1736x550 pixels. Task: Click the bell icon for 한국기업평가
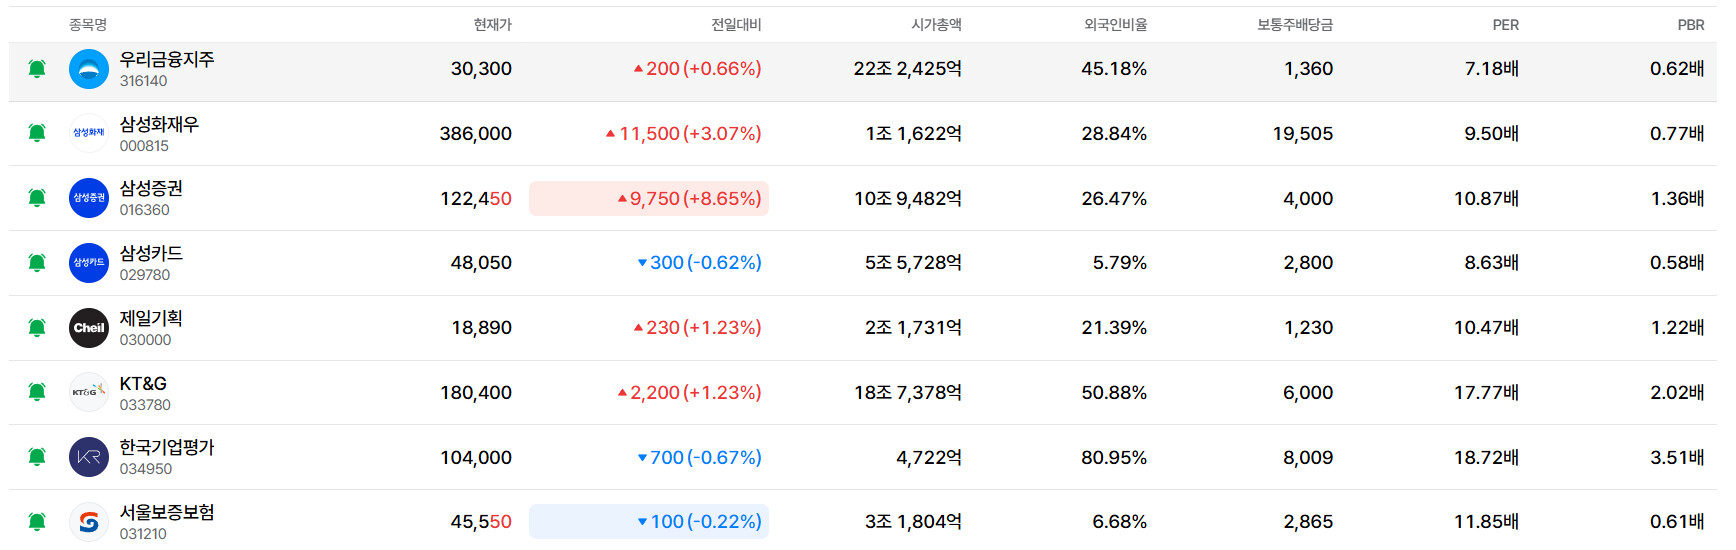pos(37,457)
